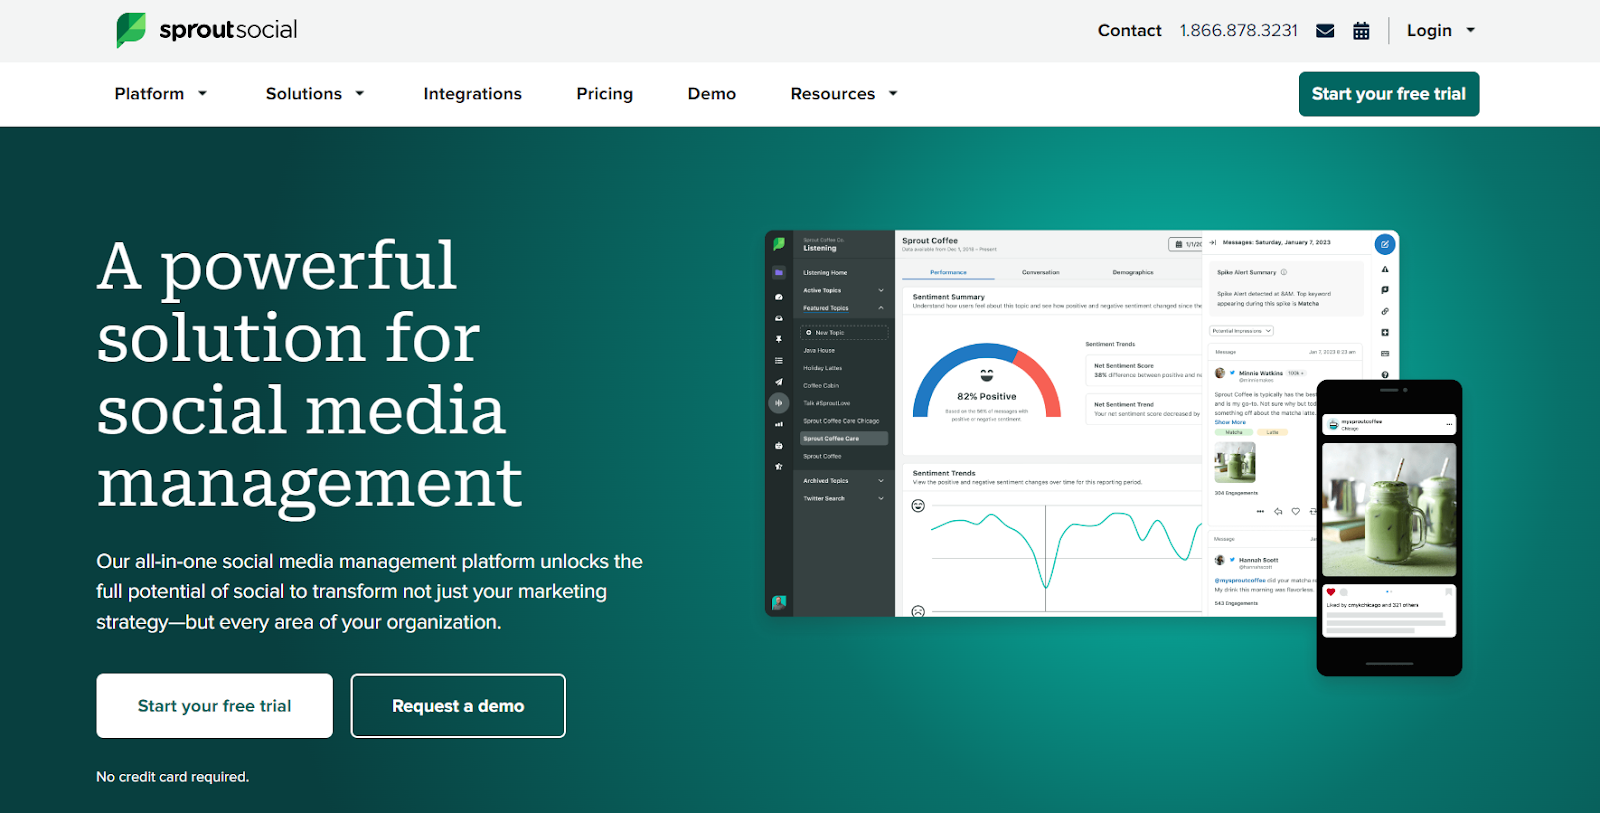Click the star reviews icon in sidebar
The image size is (1600, 813).
779,466
